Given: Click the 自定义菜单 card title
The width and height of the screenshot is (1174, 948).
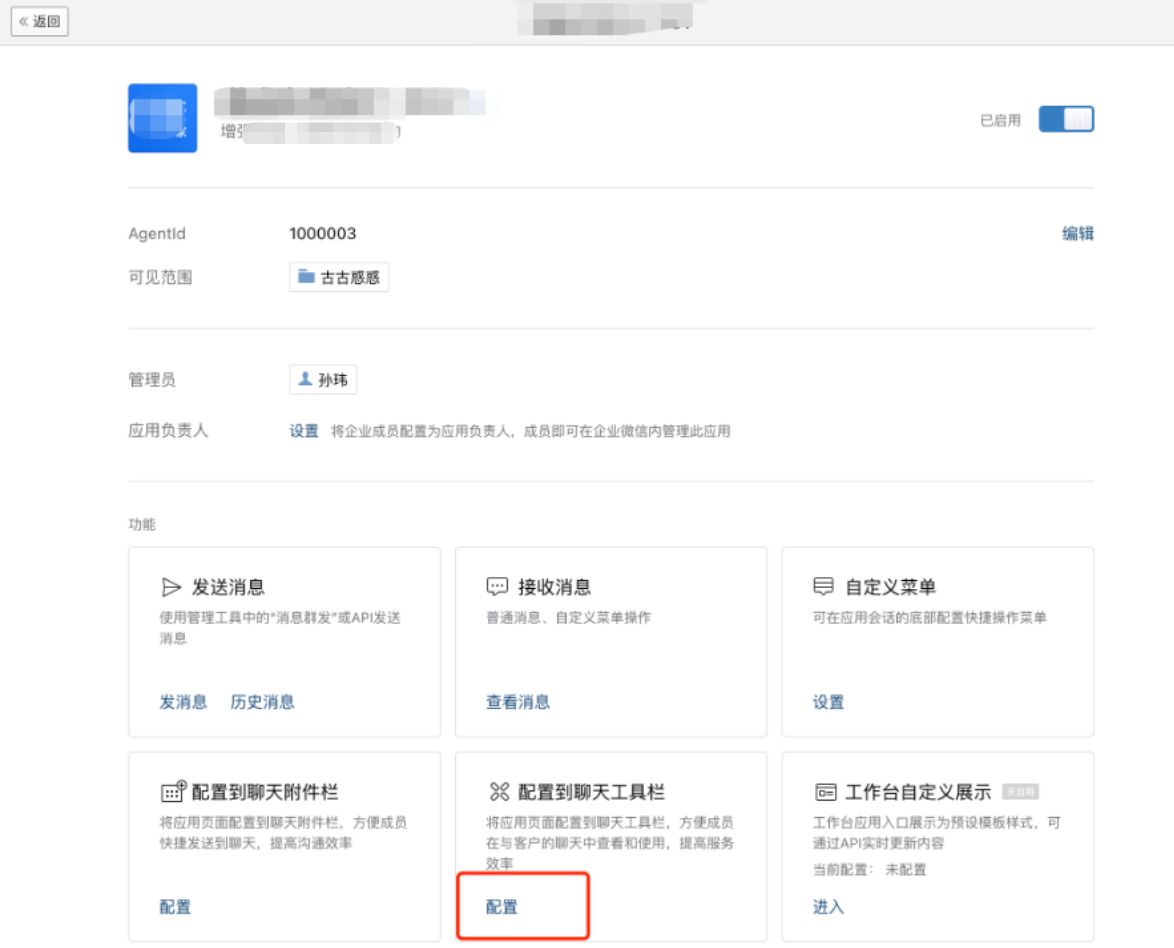Looking at the screenshot, I should point(890,587).
